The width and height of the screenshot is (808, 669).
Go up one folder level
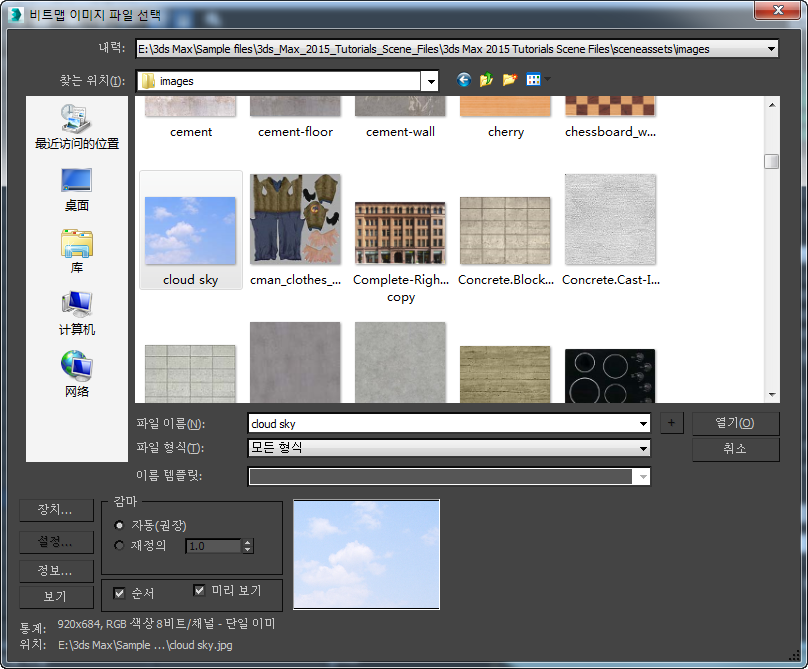[487, 80]
